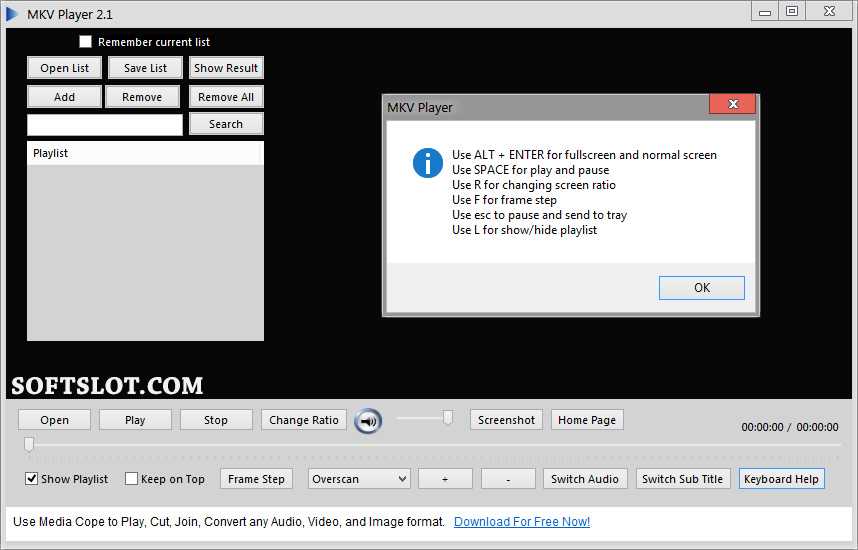
Task: Open the Home Page button
Action: [587, 420]
